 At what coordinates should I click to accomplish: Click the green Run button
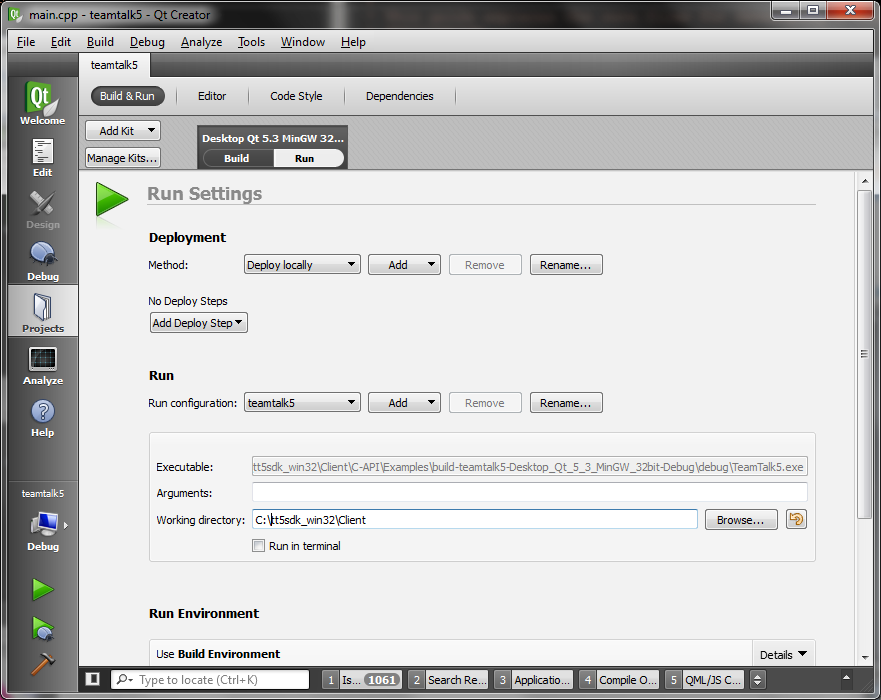[x=42, y=590]
